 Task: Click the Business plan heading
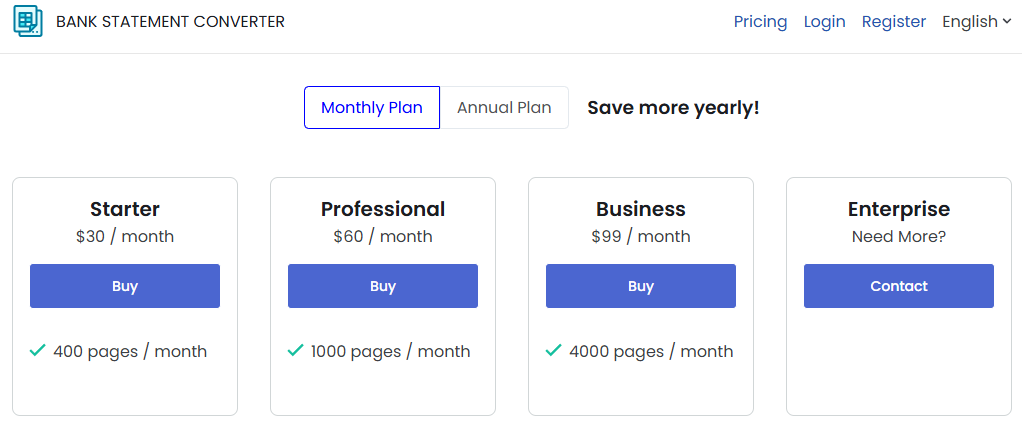click(x=641, y=209)
